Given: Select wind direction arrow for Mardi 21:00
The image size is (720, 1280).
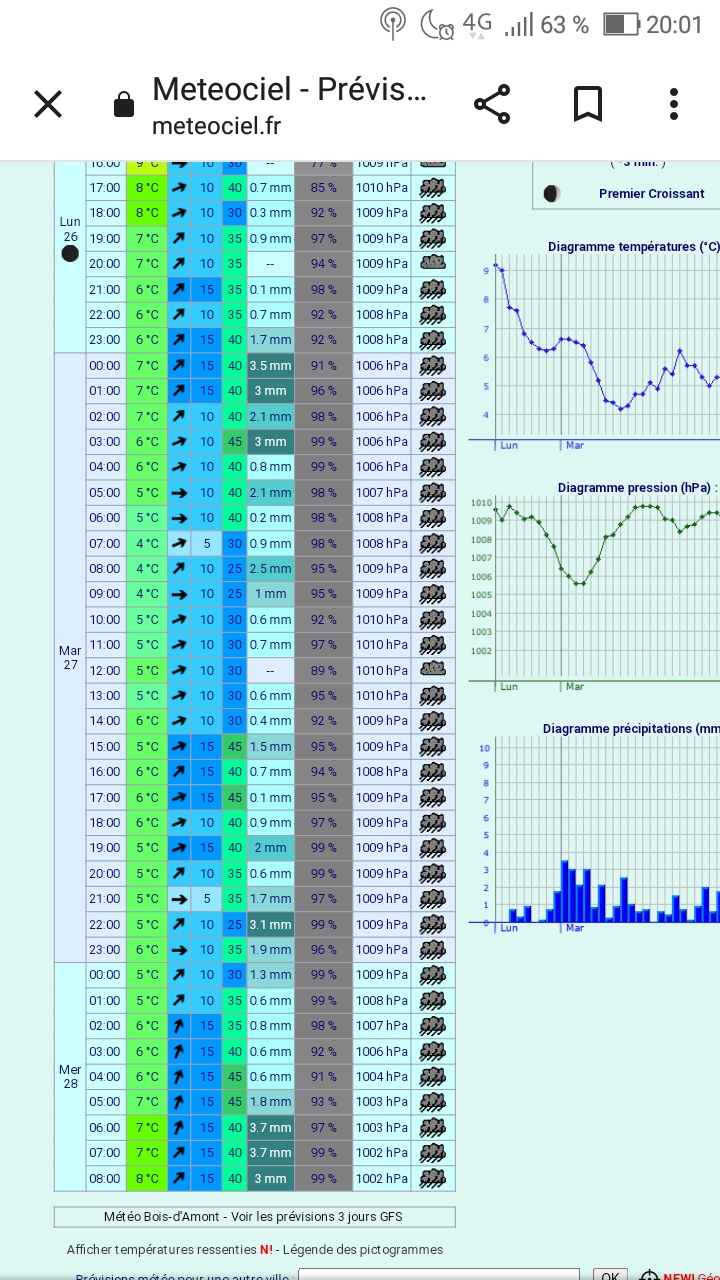Looking at the screenshot, I should pyautogui.click(x=179, y=899).
